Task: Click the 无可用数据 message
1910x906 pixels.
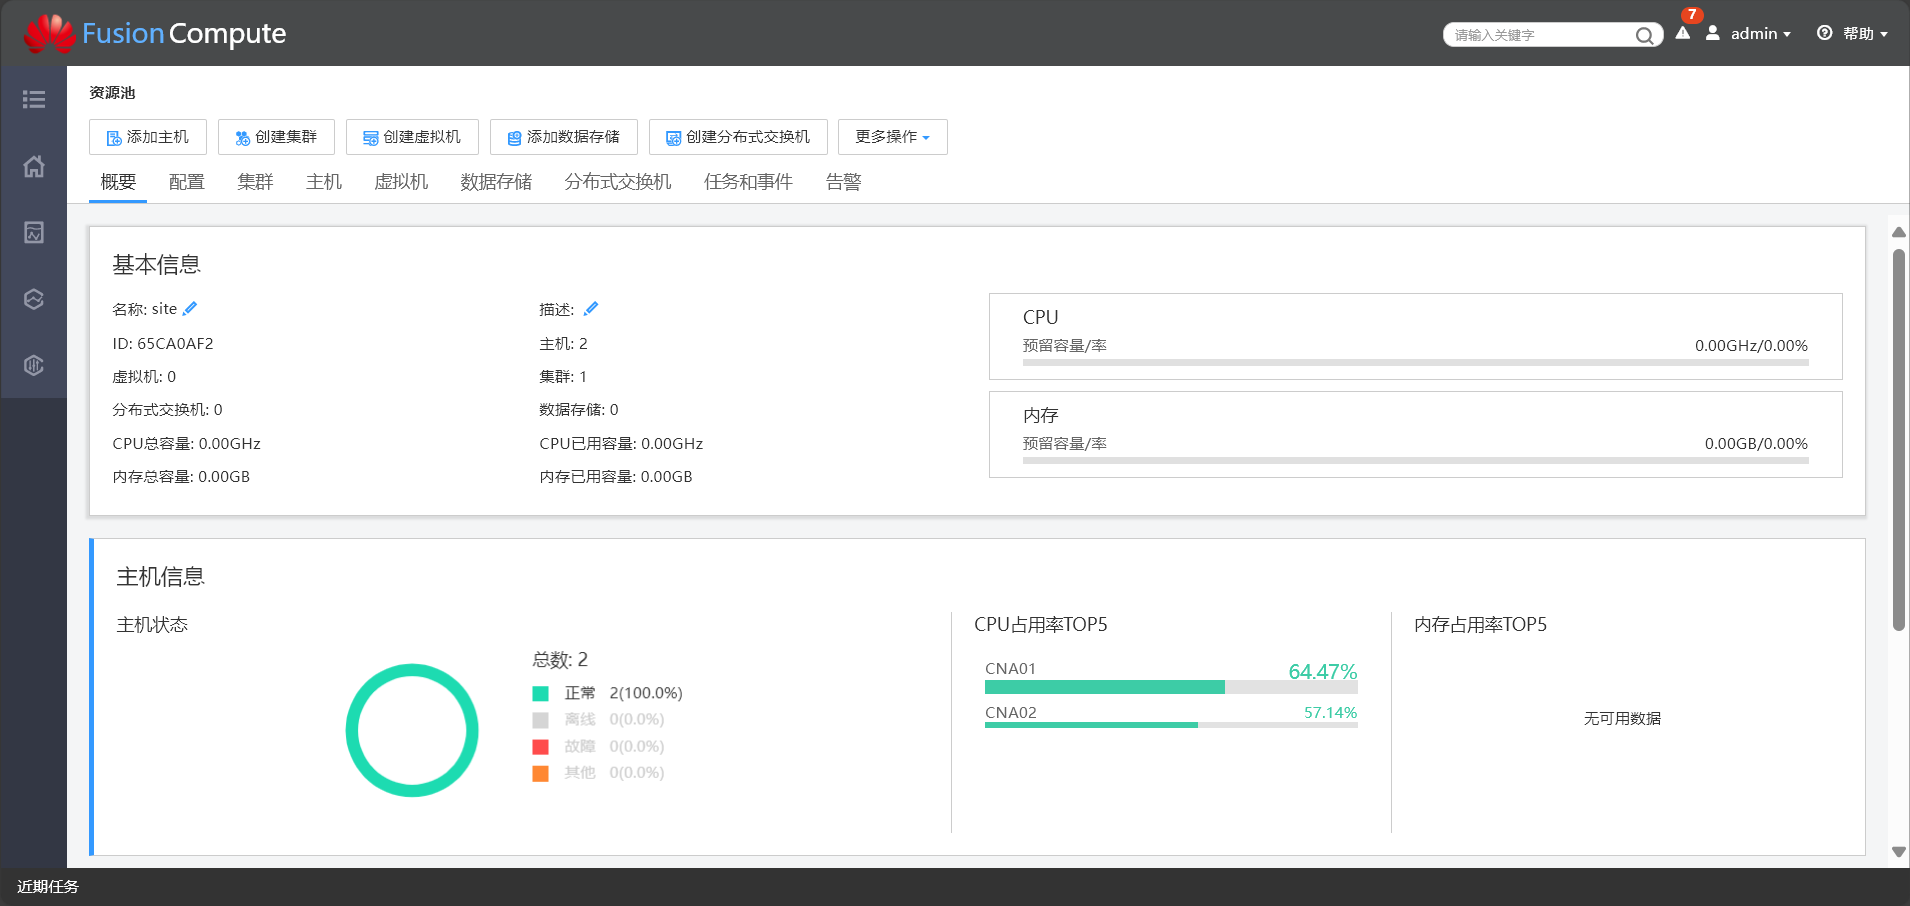Action: click(x=1622, y=718)
